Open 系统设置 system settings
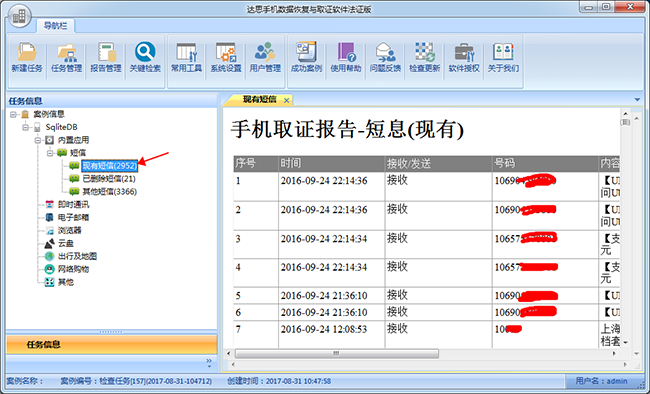This screenshot has width=650, height=394. click(x=226, y=58)
